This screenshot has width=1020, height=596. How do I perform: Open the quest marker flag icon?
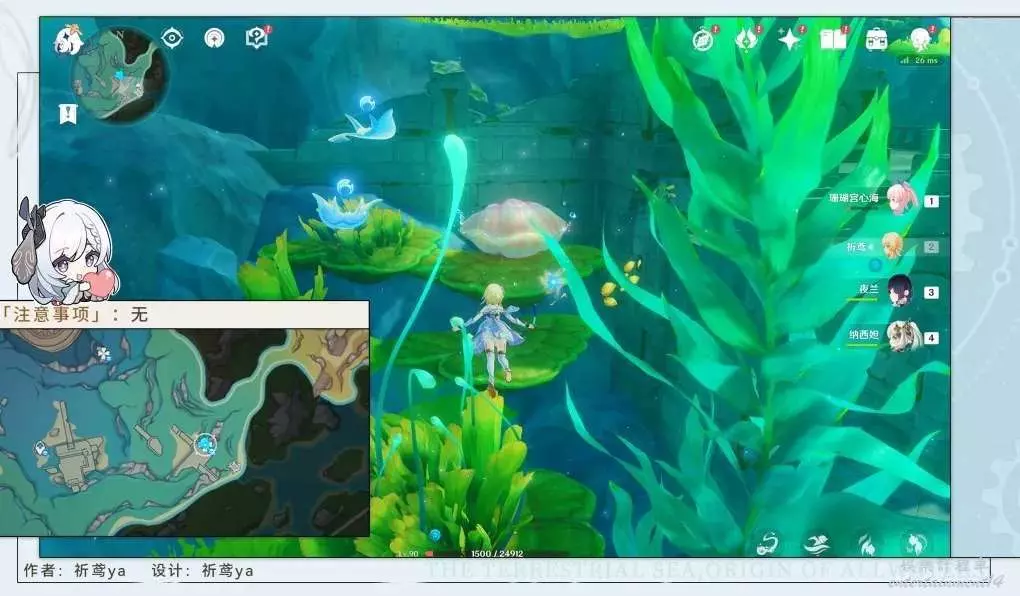click(68, 114)
